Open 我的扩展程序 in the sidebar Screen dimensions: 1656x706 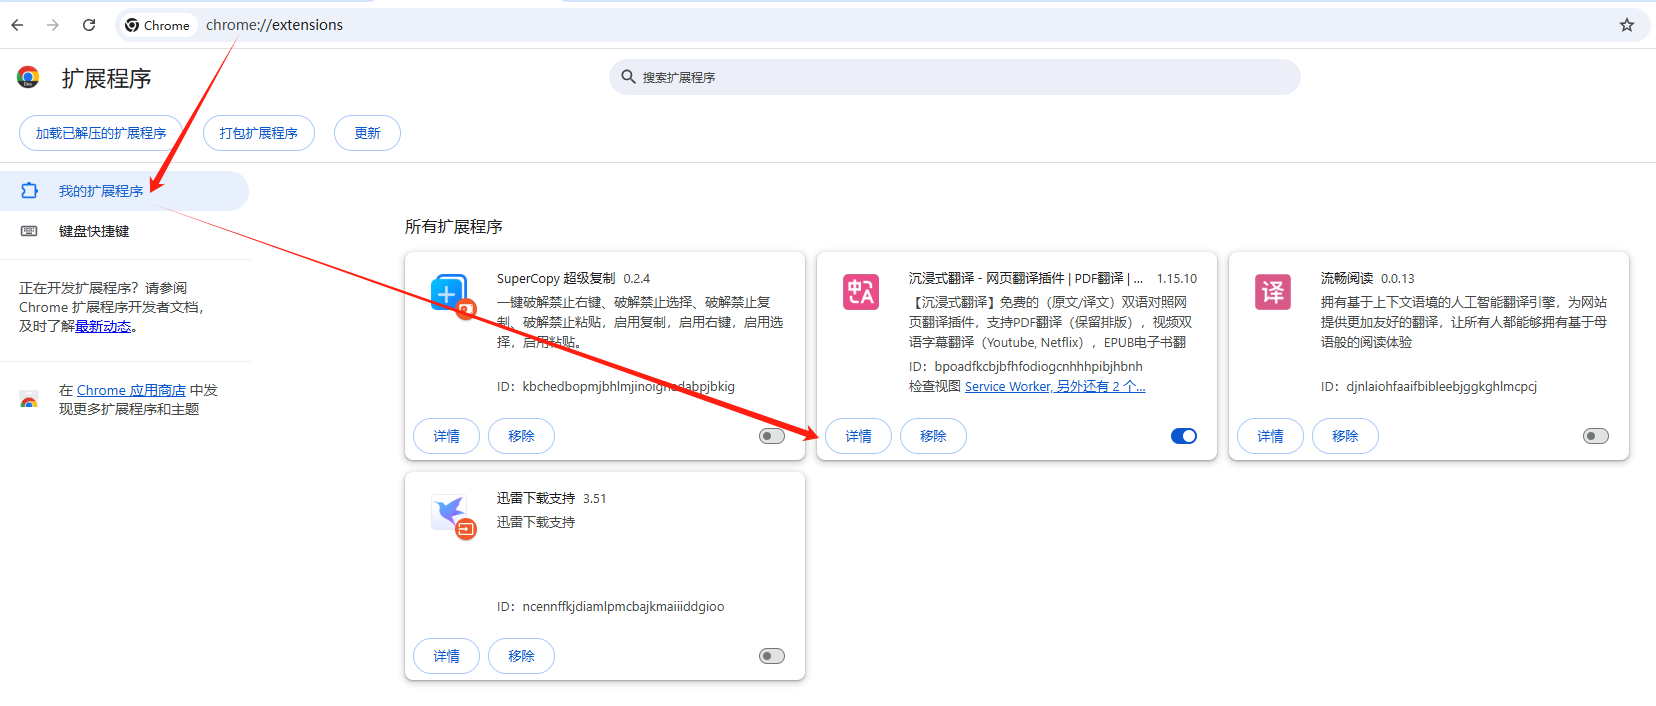tap(124, 191)
